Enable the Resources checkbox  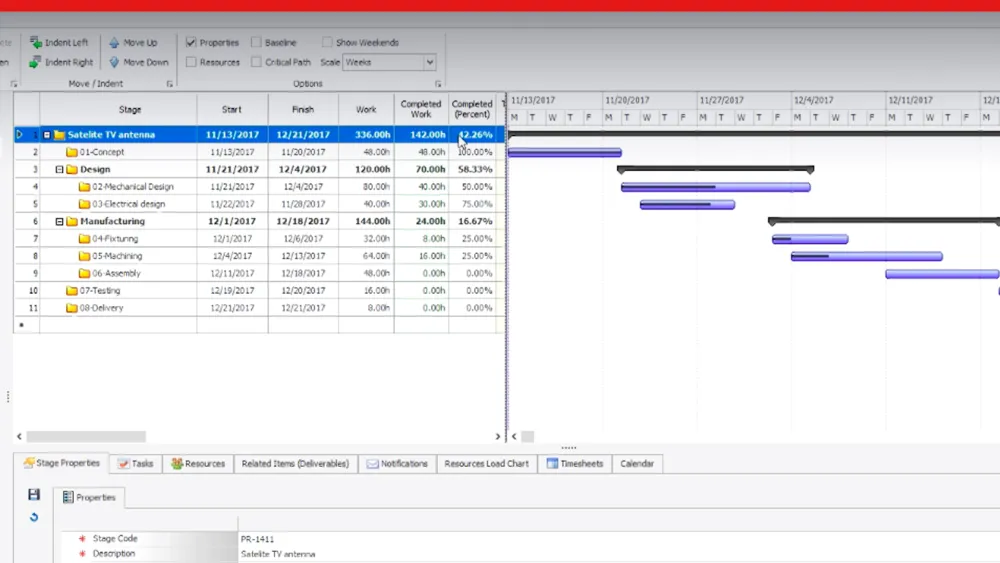[191, 62]
